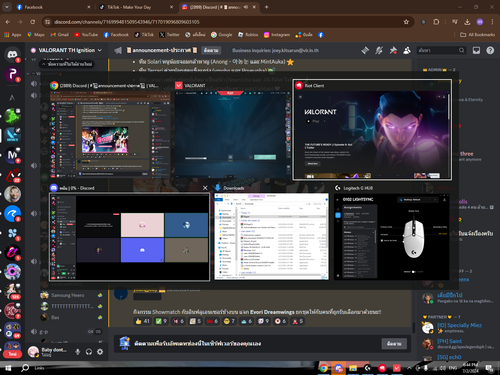Show hidden system tray icons chevron

[409, 368]
